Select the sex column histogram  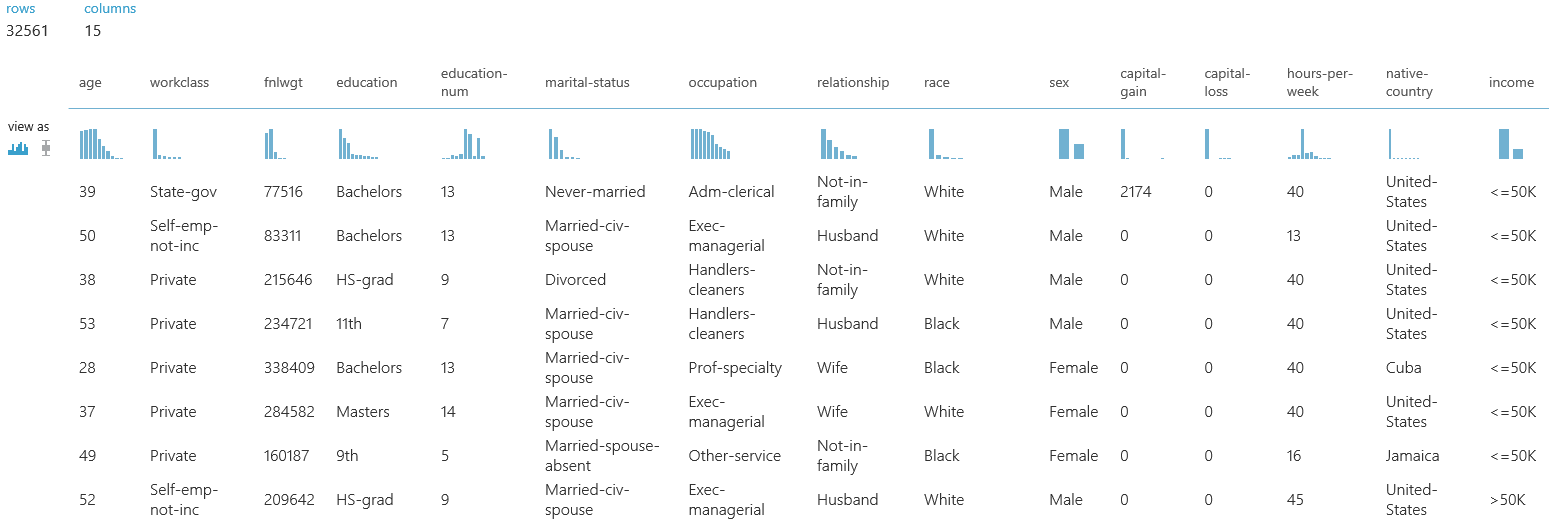pyautogui.click(x=1071, y=144)
